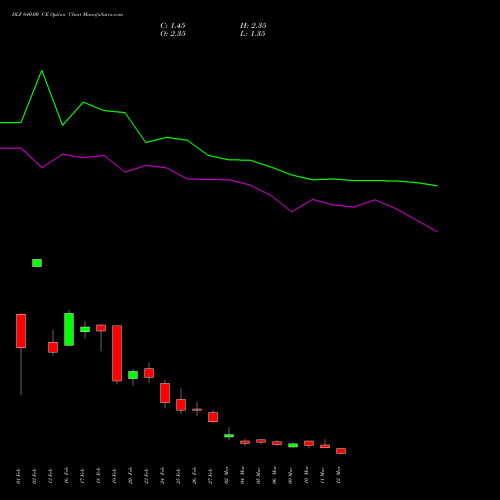
Task: Select the 01 Feb red candlestick
Action: tap(21, 331)
